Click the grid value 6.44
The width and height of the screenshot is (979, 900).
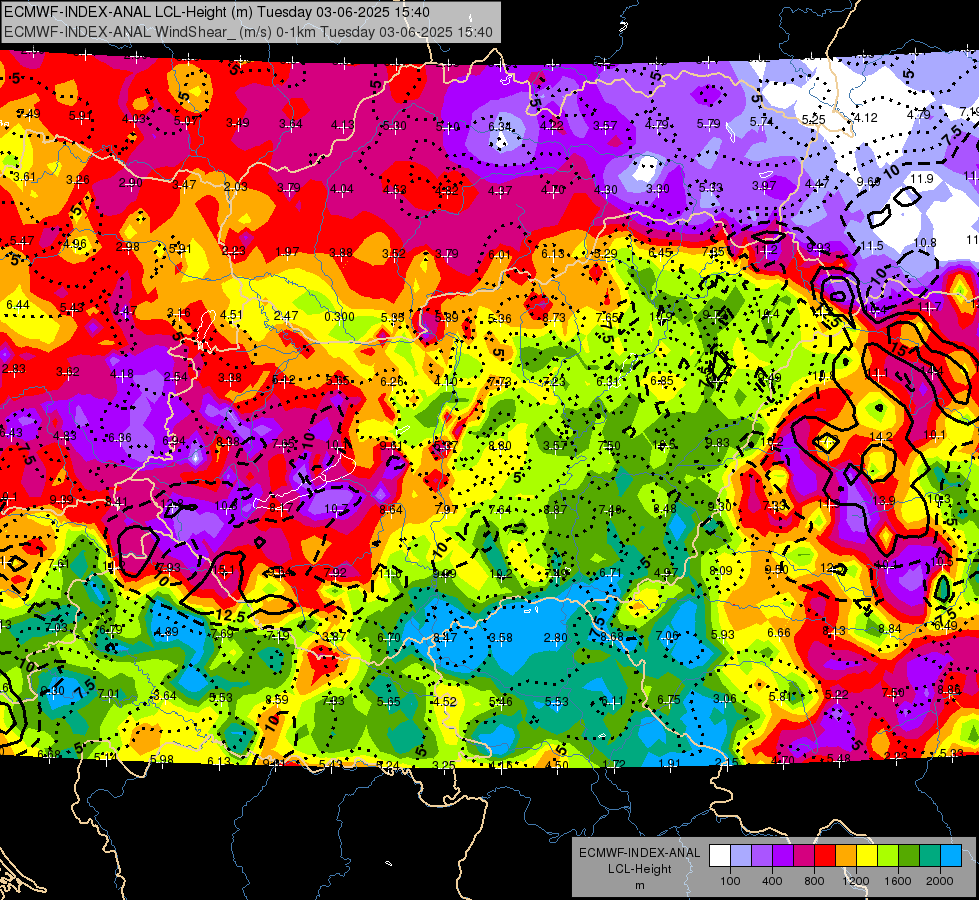[17, 304]
